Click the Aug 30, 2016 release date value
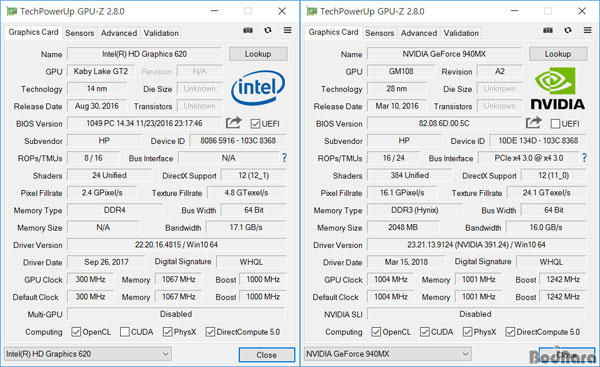600x367 pixels. coord(97,106)
